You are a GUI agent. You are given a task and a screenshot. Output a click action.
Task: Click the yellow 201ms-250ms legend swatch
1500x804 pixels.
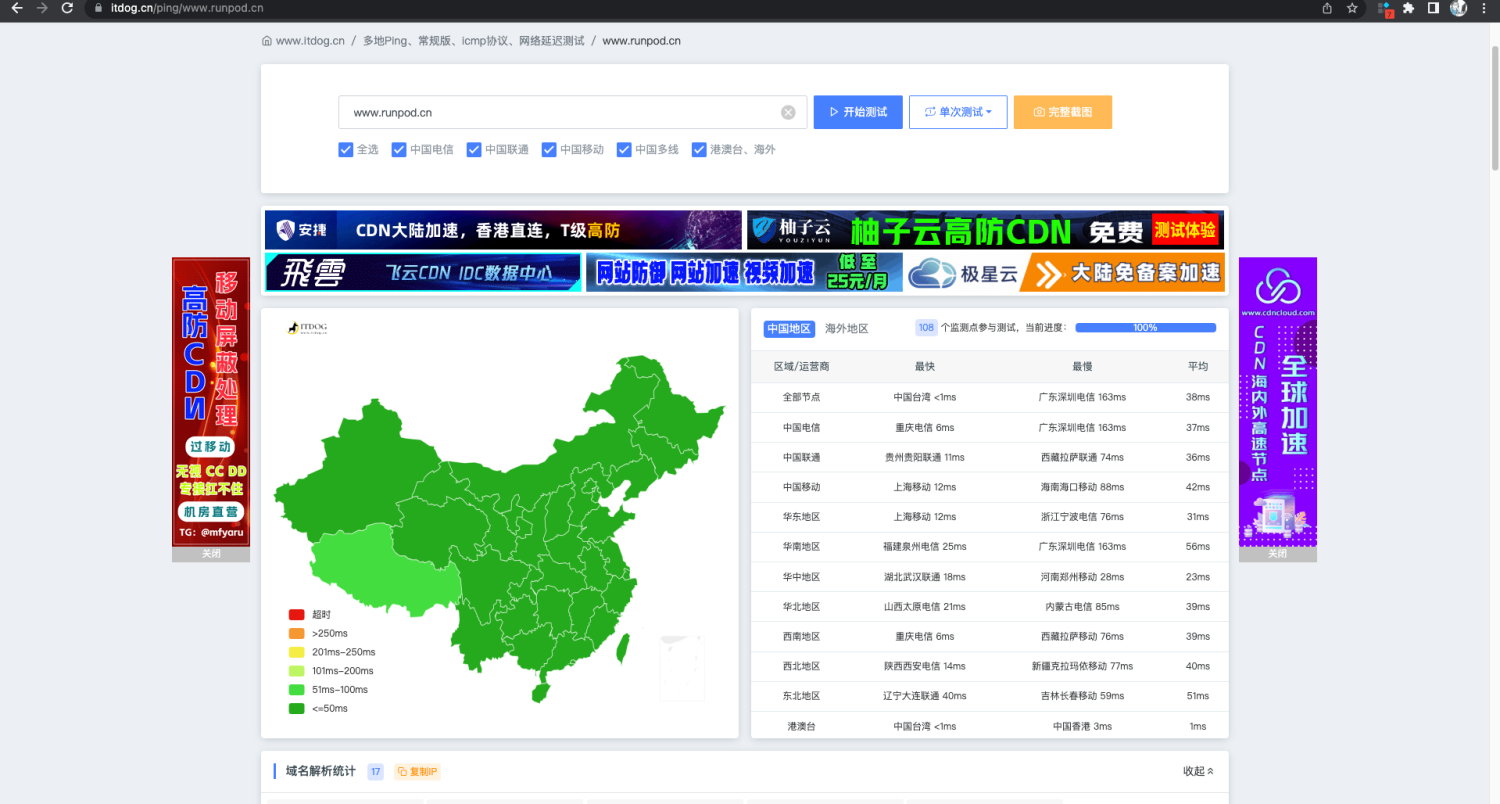click(296, 652)
